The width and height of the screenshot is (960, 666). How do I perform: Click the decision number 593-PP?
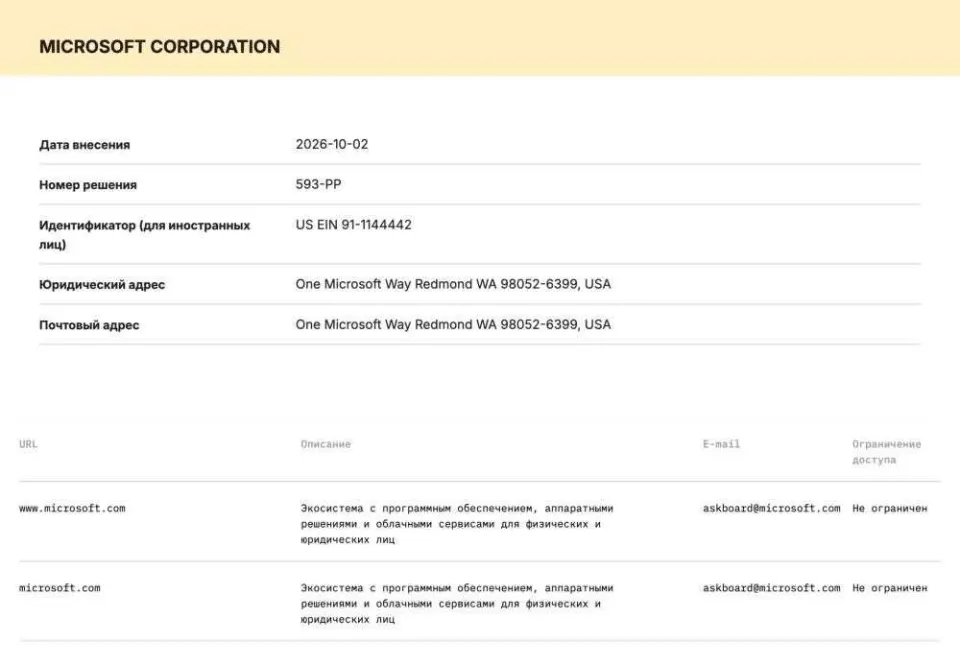point(318,184)
